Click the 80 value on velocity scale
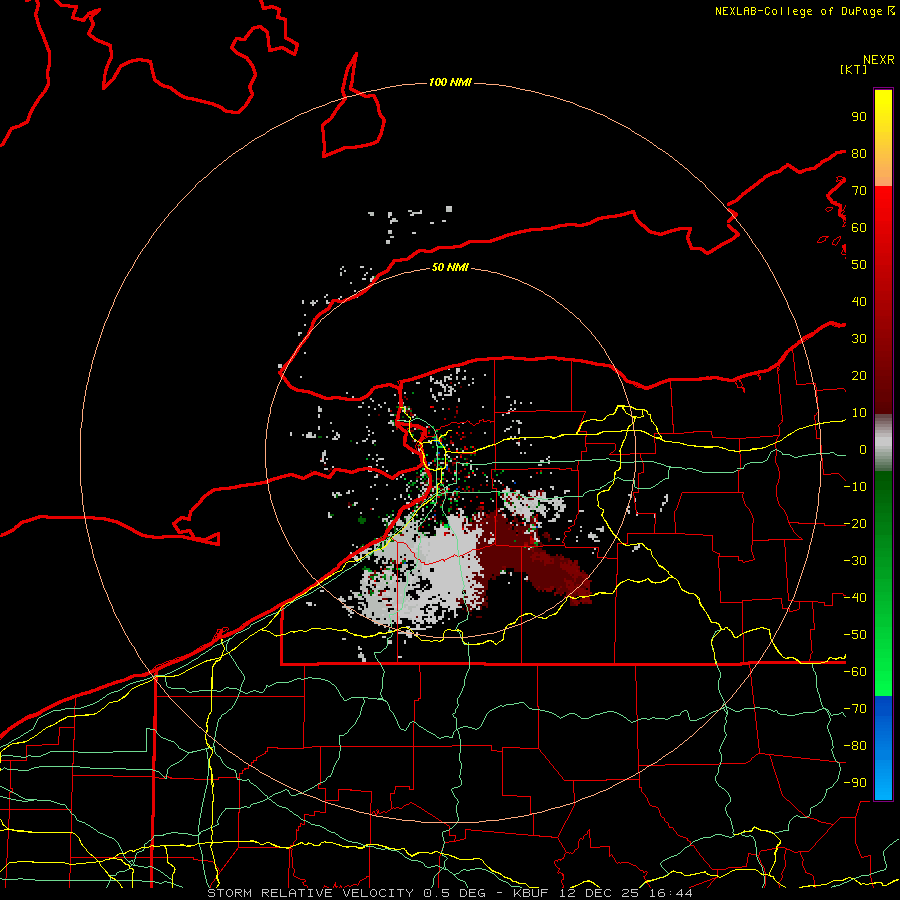This screenshot has width=900, height=900. click(859, 153)
